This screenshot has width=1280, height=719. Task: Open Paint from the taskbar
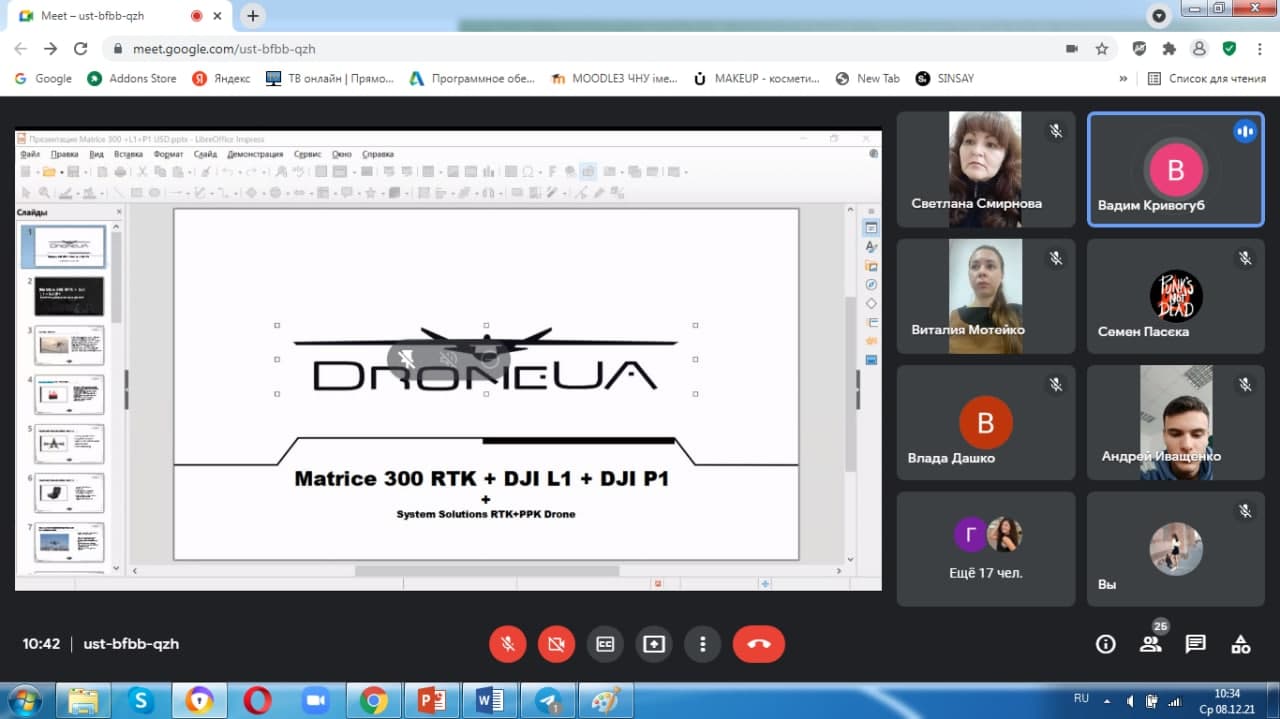[x=605, y=700]
